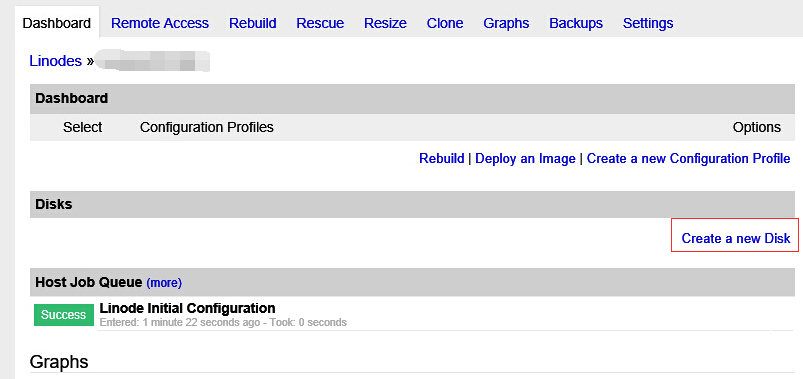This screenshot has height=379, width=803.
Task: Click the green Success status badge
Action: (64, 315)
